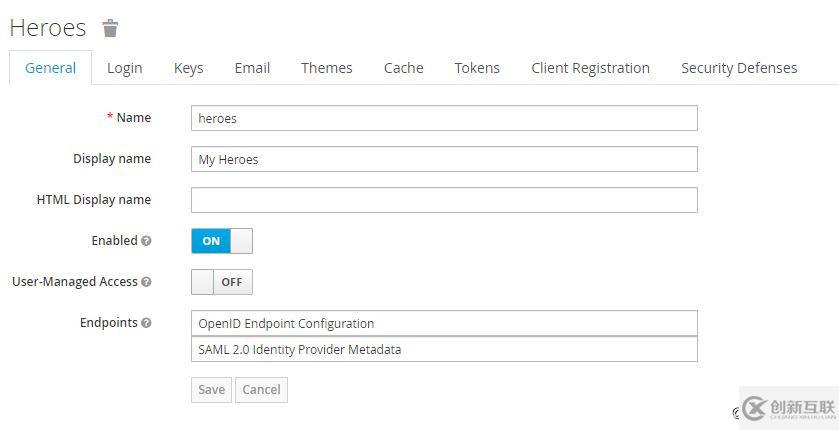Open SAML 2.0 Identity Provider Metadata link
Image resolution: width=839 pixels, height=430 pixels.
[300, 350]
